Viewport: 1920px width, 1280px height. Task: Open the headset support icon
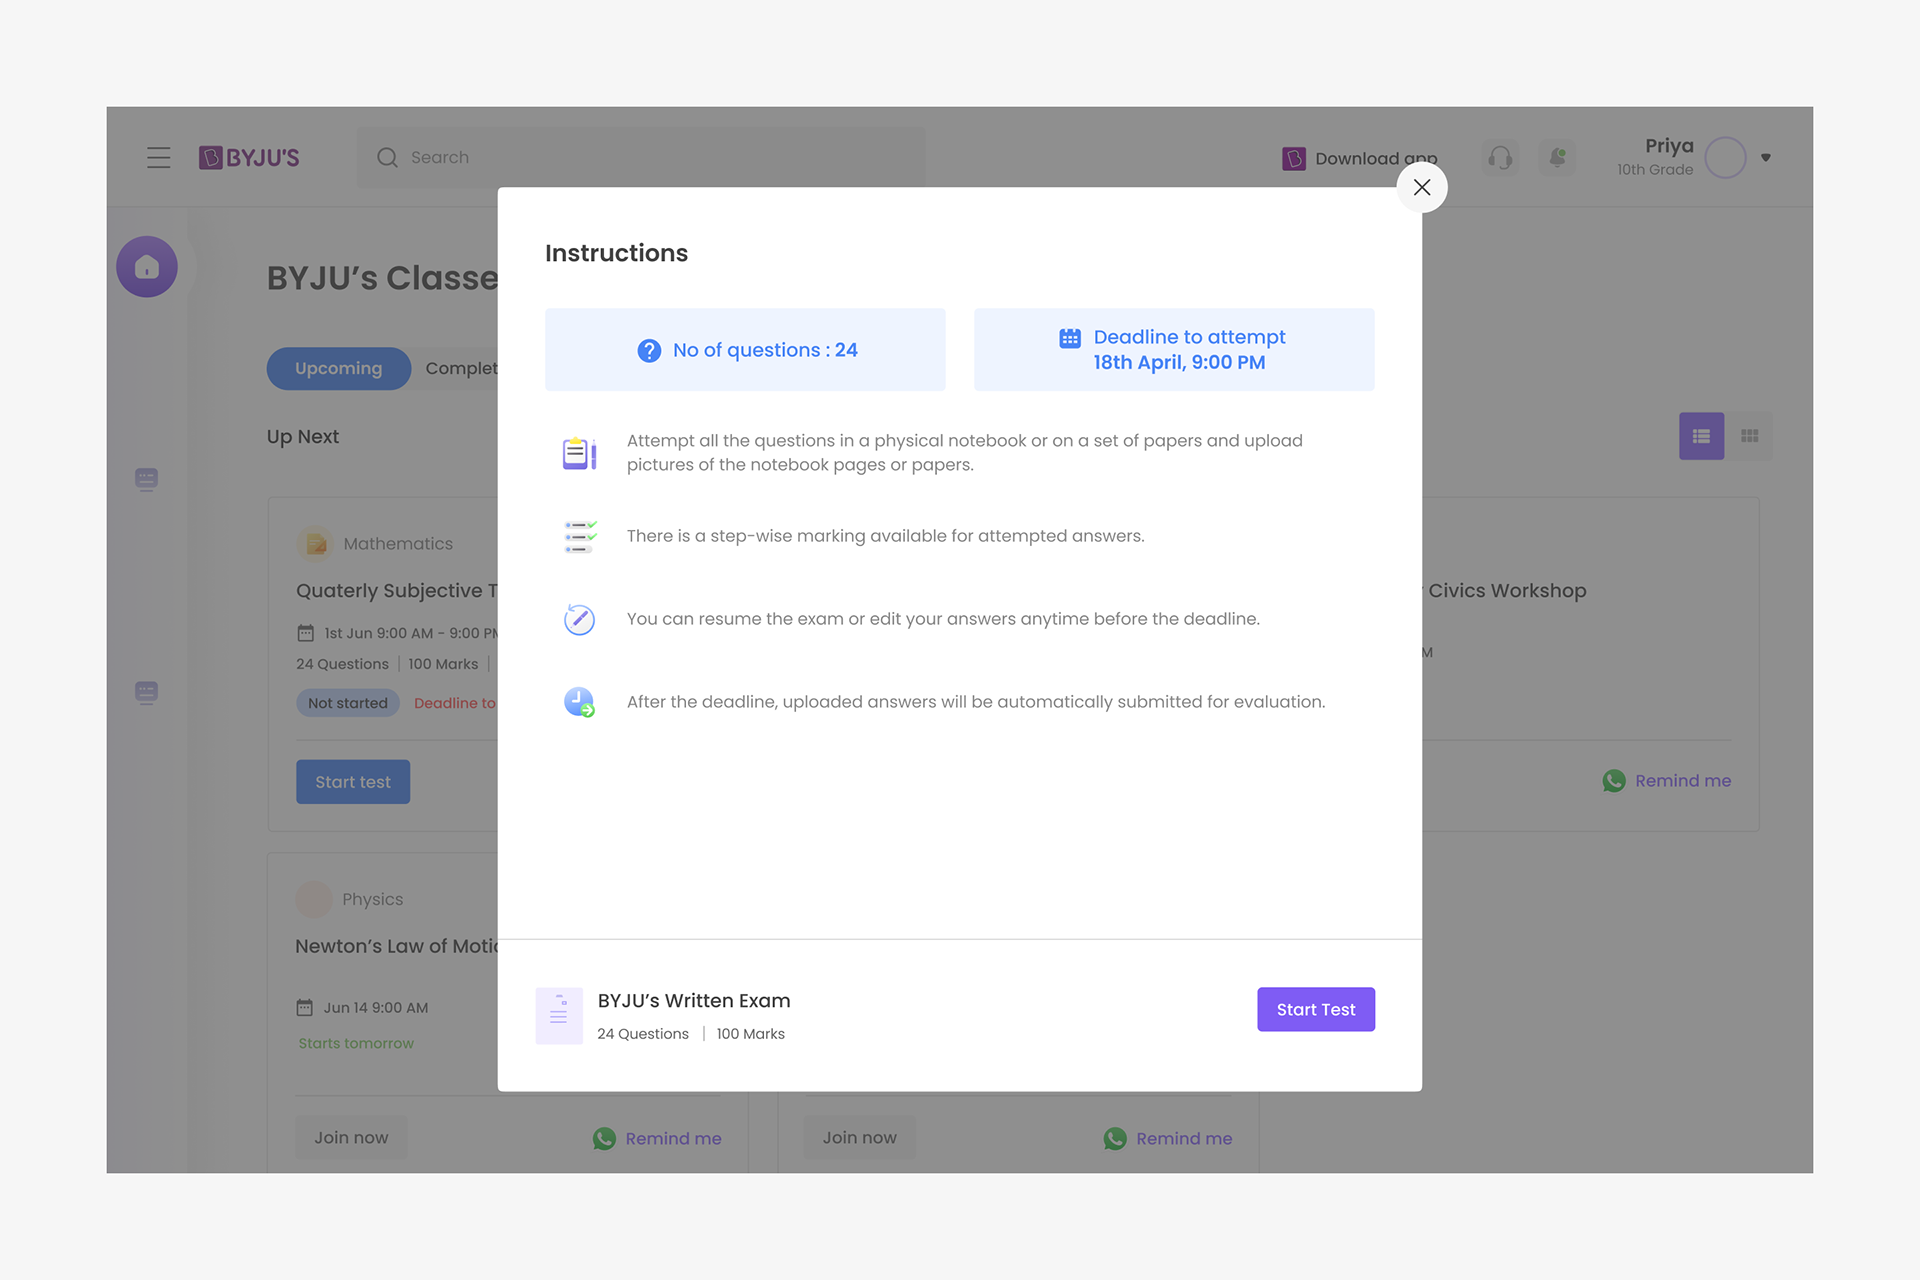click(x=1499, y=158)
